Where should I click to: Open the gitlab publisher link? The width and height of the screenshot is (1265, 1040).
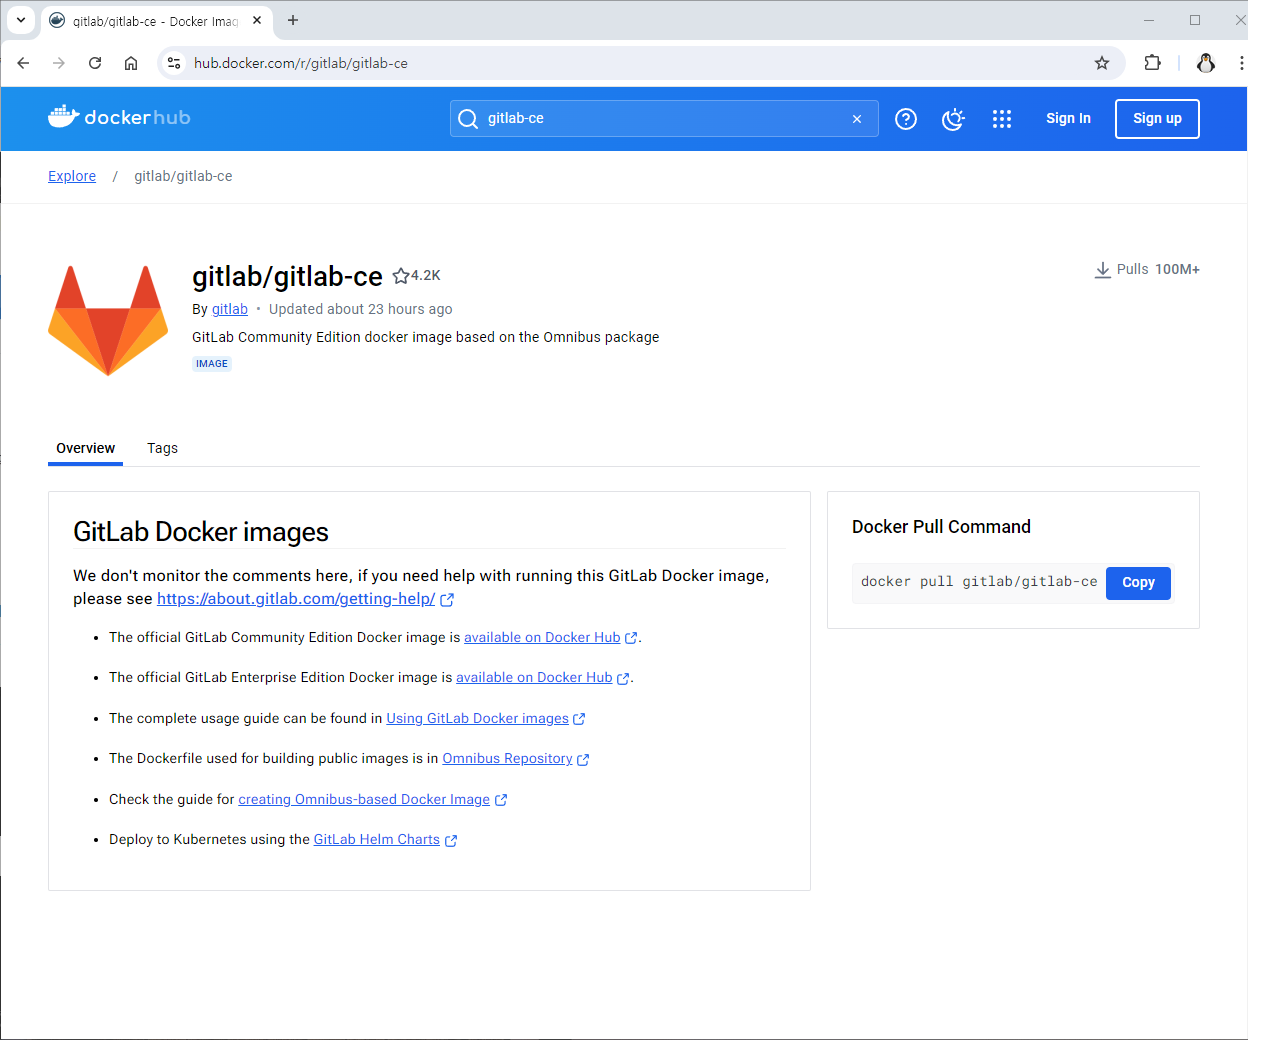[x=230, y=309]
